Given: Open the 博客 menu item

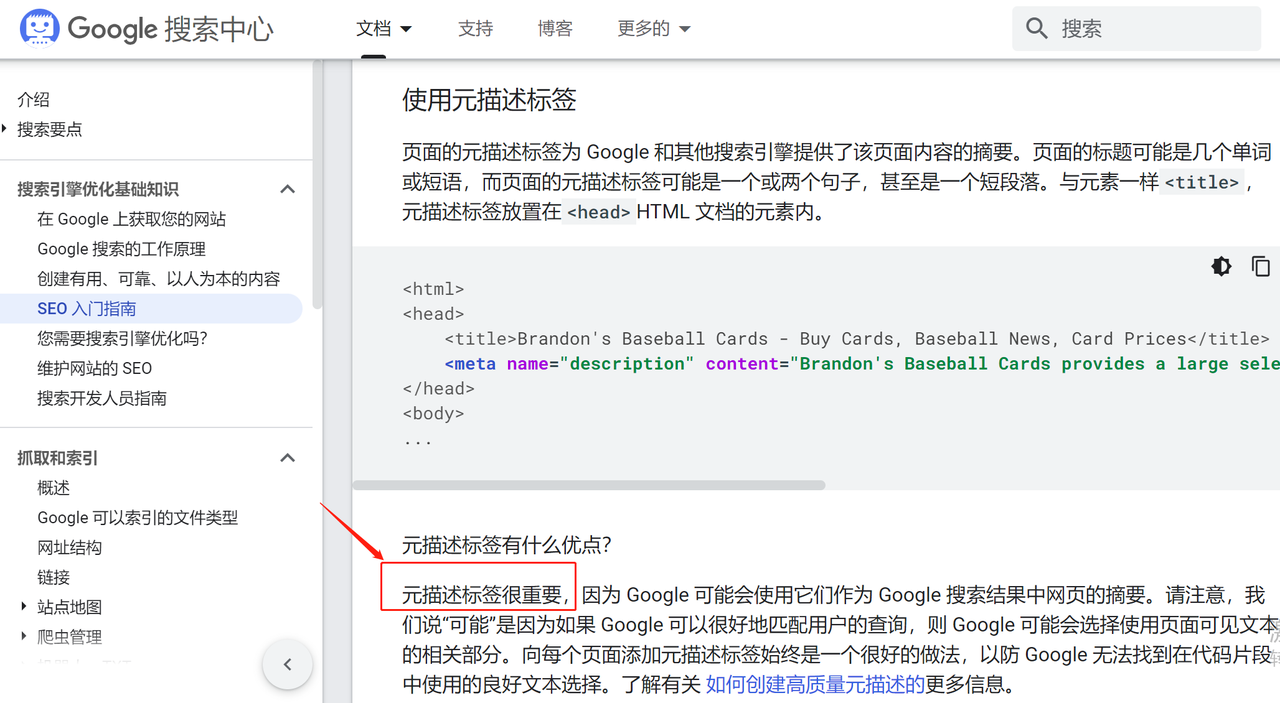Looking at the screenshot, I should click(555, 28).
